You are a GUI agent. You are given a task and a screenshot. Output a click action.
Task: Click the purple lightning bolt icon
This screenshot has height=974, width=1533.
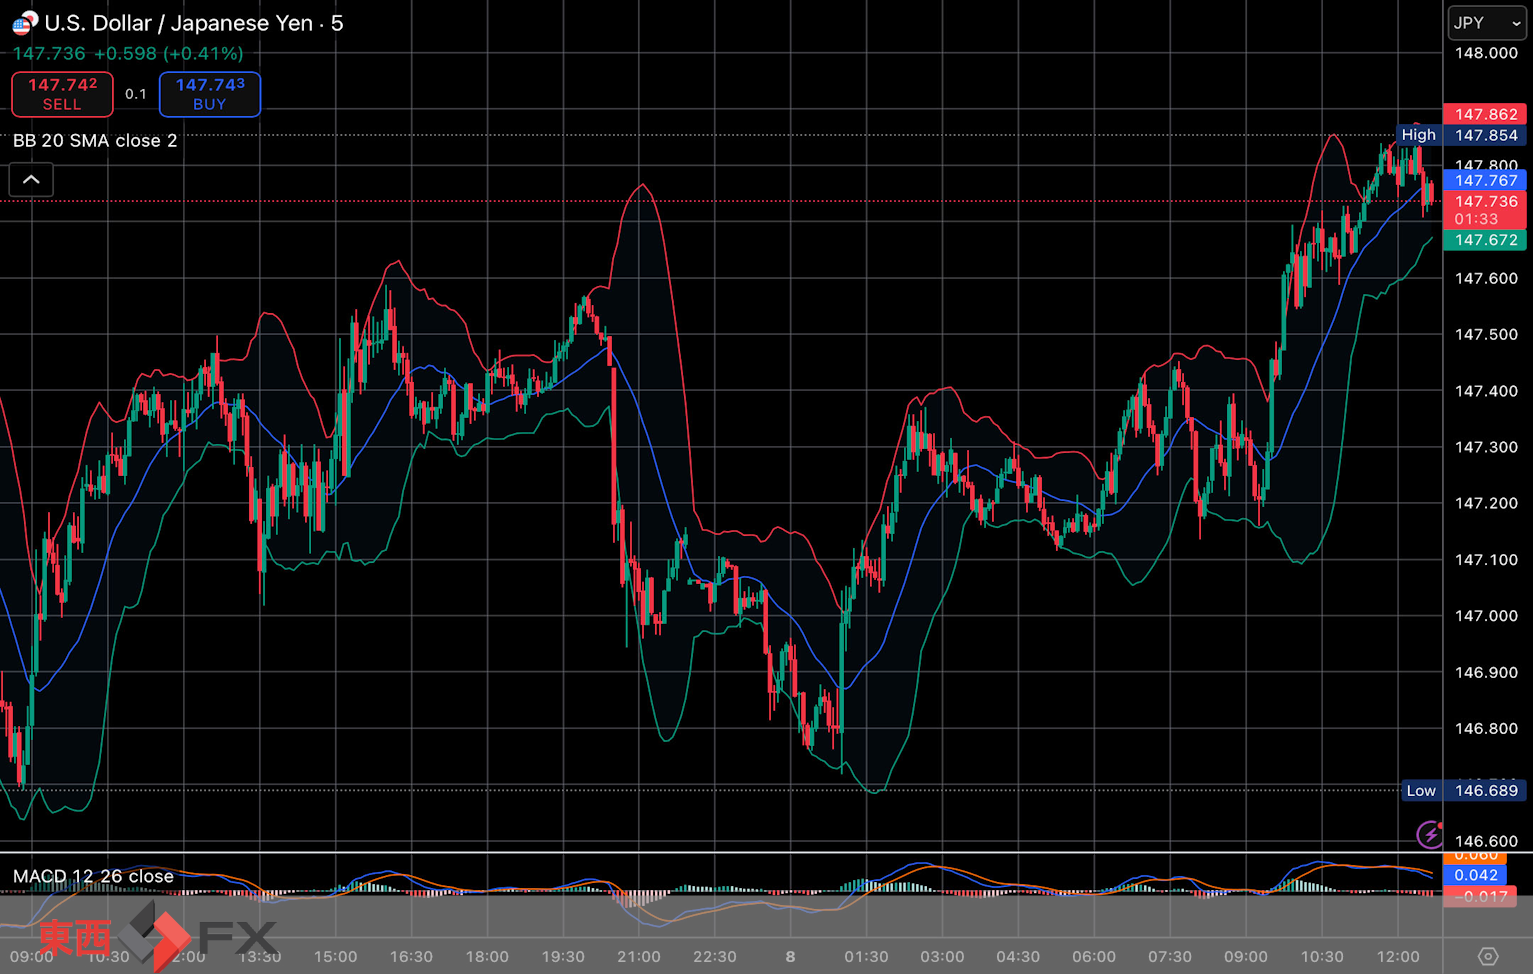coord(1430,833)
